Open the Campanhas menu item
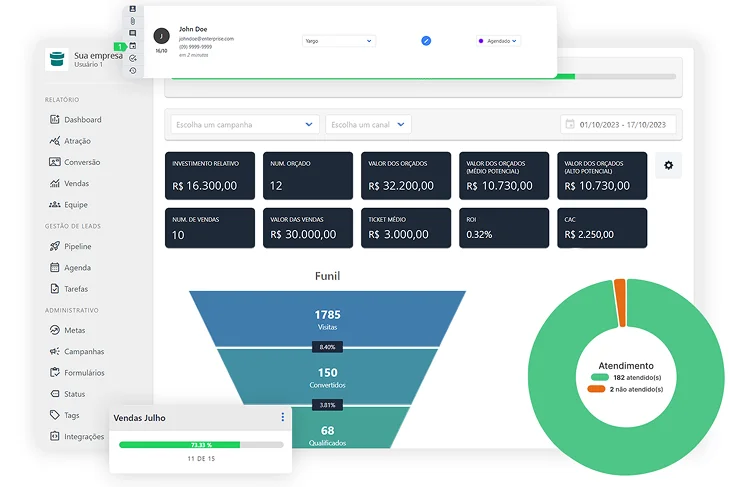This screenshot has height=487, width=736. click(x=83, y=351)
